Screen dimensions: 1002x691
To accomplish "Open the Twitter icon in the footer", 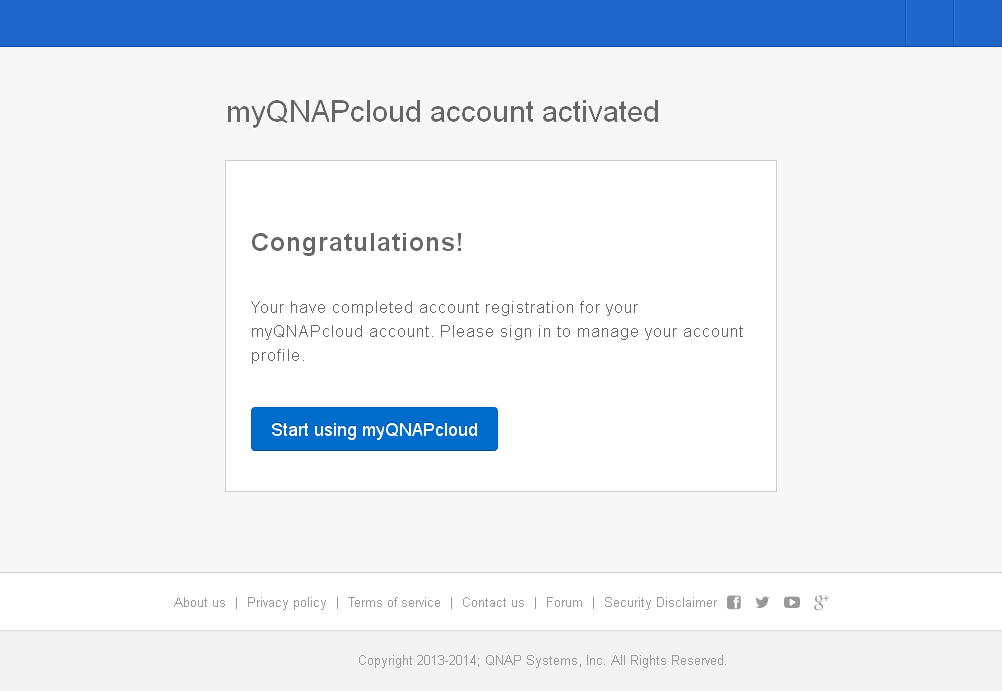I will coord(762,602).
